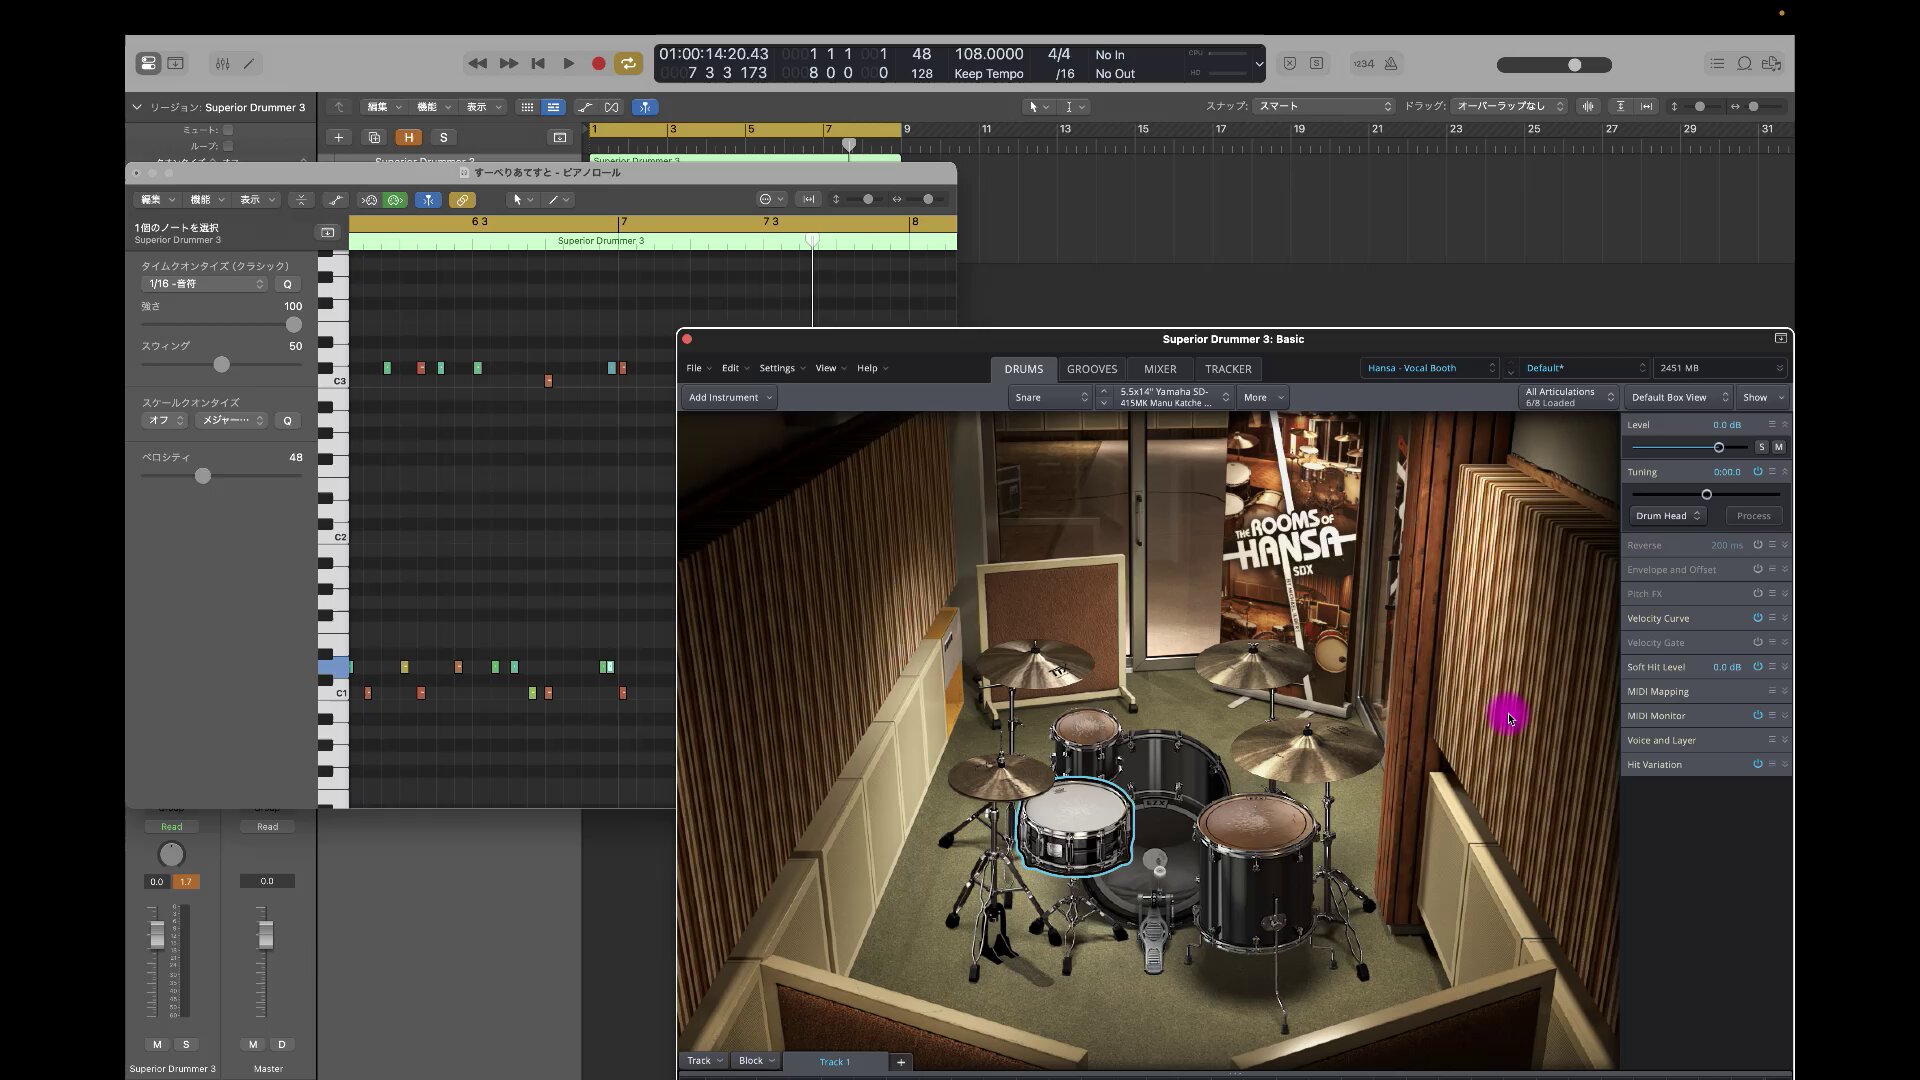Show automation icon in tracks toolbar
The image size is (1920, 1080).
point(585,107)
